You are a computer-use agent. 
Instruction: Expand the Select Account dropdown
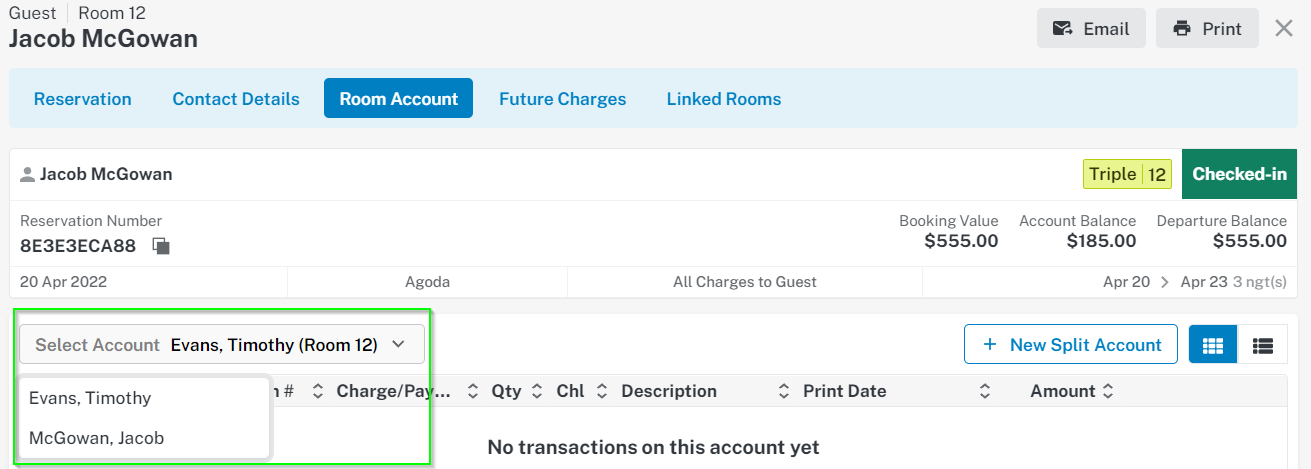tap(222, 345)
